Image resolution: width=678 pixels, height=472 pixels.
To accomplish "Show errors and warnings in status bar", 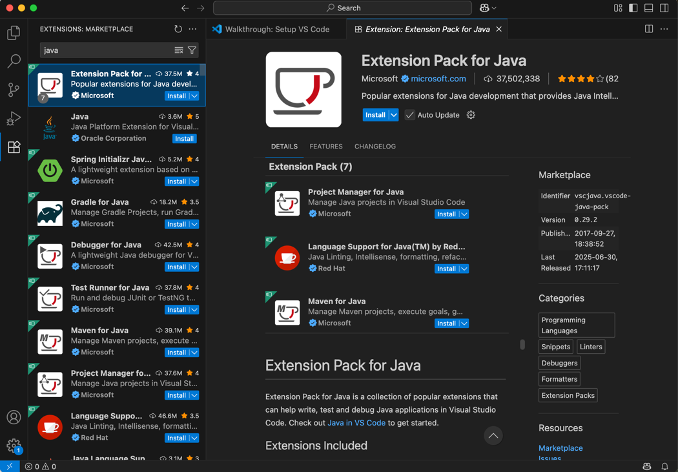I will 41,466.
